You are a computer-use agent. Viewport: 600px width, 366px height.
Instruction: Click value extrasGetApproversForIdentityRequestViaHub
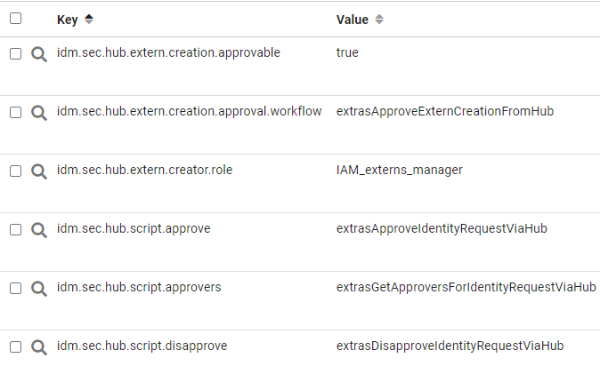pos(466,288)
